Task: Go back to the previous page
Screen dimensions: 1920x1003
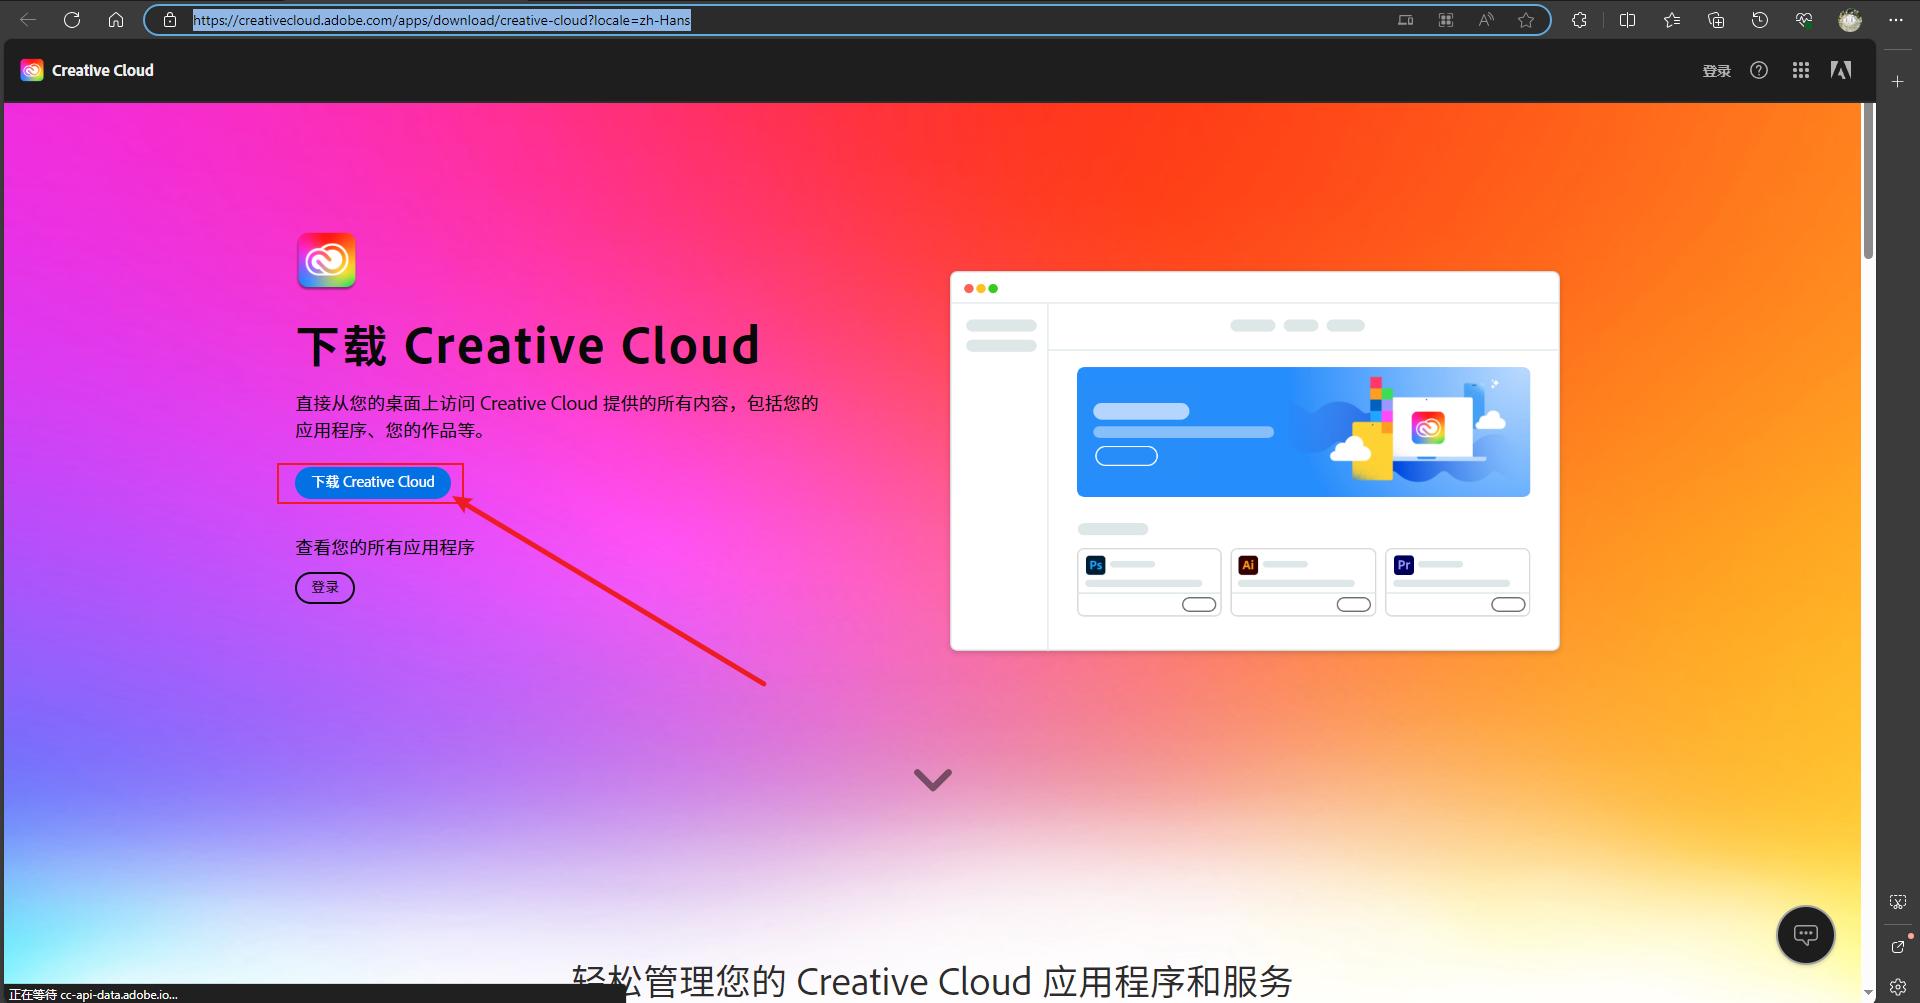Action: [28, 20]
